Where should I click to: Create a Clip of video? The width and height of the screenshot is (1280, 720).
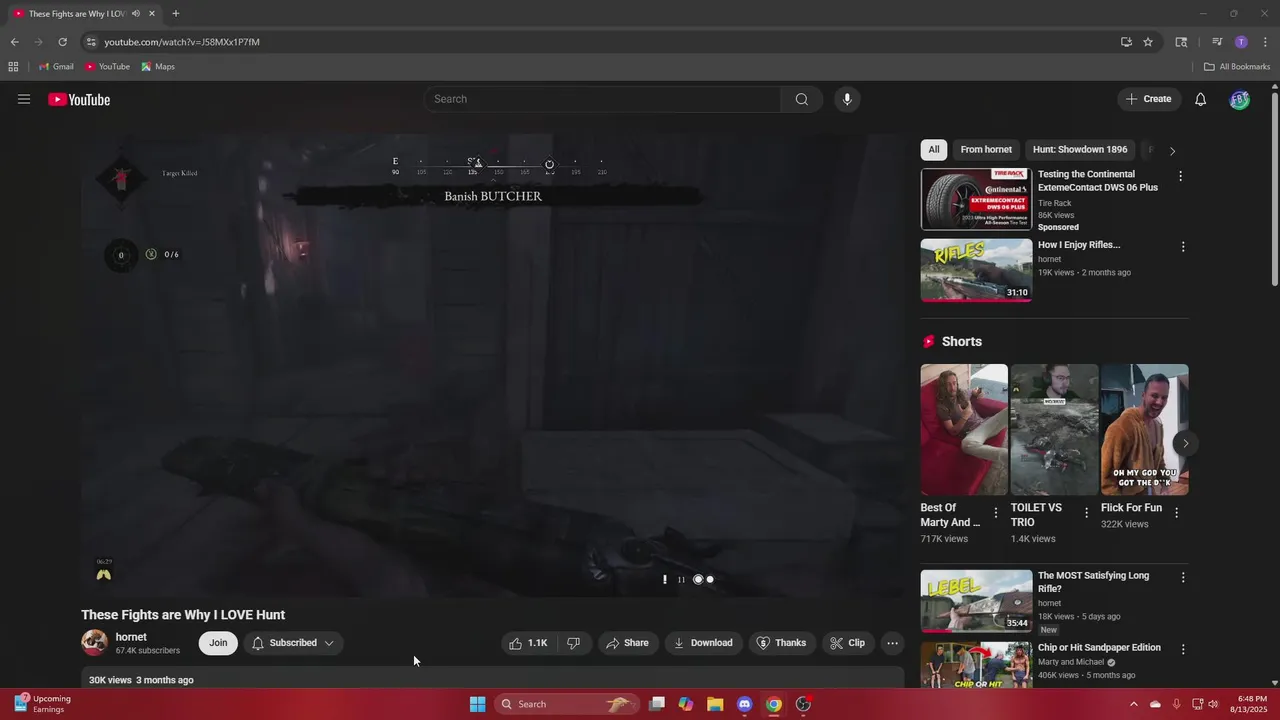848,643
